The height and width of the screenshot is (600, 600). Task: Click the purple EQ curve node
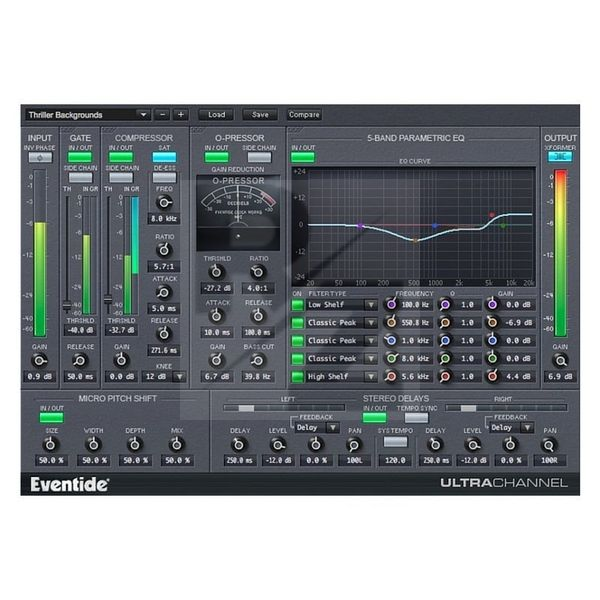pos(360,226)
